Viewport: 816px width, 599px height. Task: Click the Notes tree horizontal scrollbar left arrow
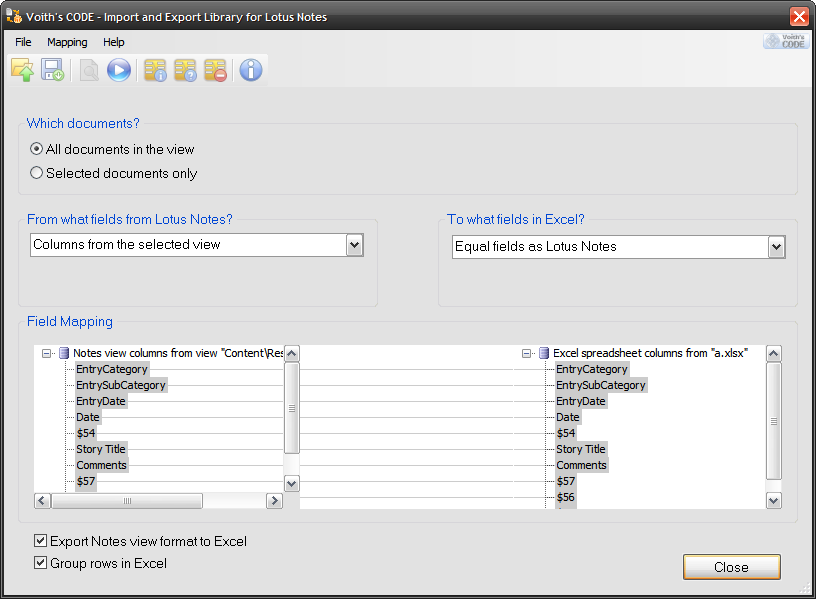42,501
